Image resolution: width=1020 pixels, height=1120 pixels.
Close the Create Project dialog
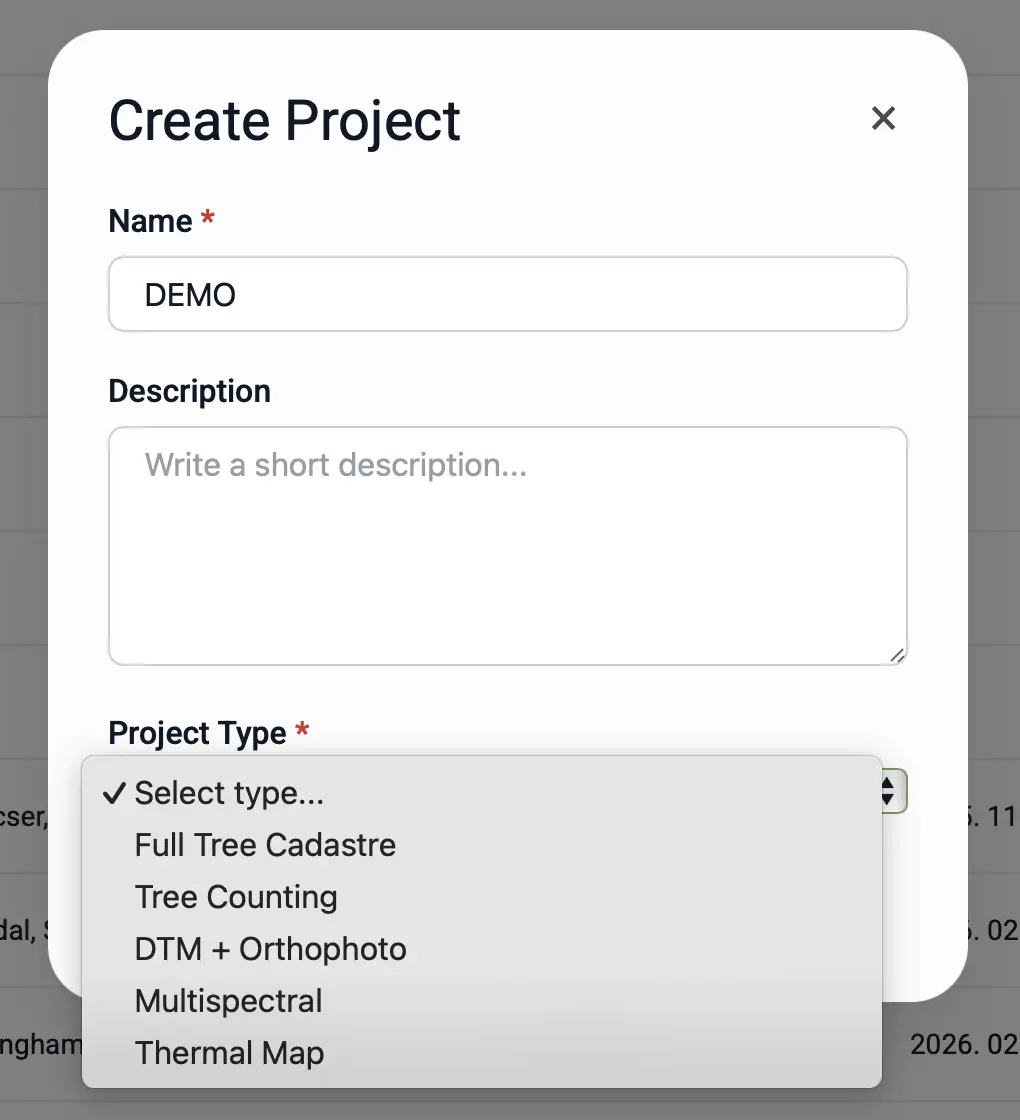tap(882, 119)
